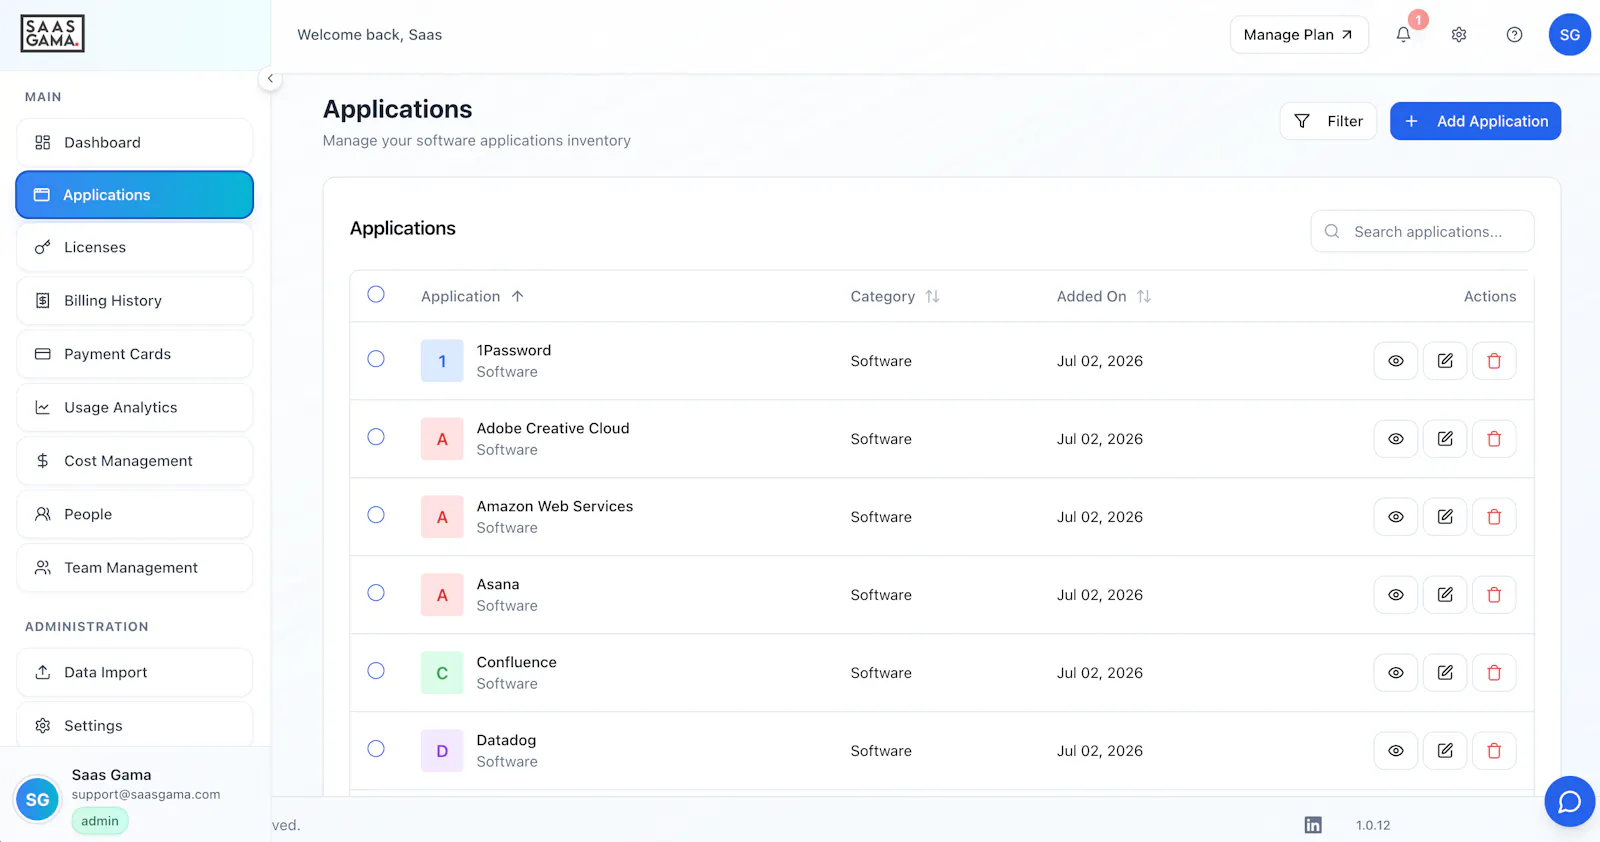
Task: Edit the Datadog application
Action: coord(1445,751)
